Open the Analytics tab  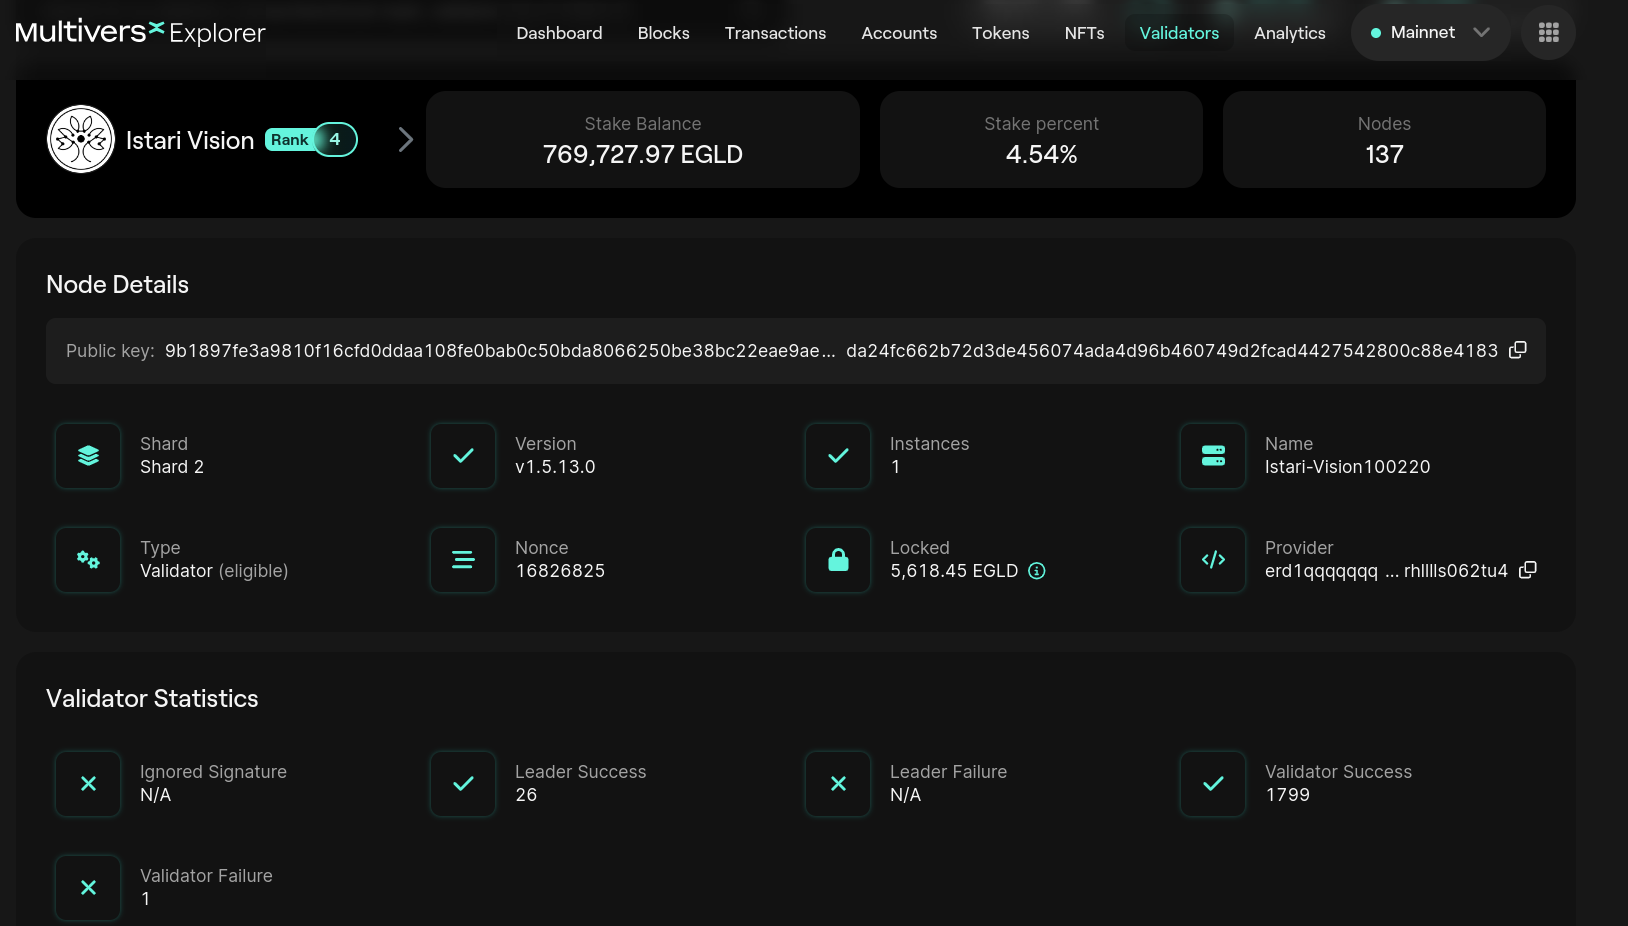point(1289,33)
